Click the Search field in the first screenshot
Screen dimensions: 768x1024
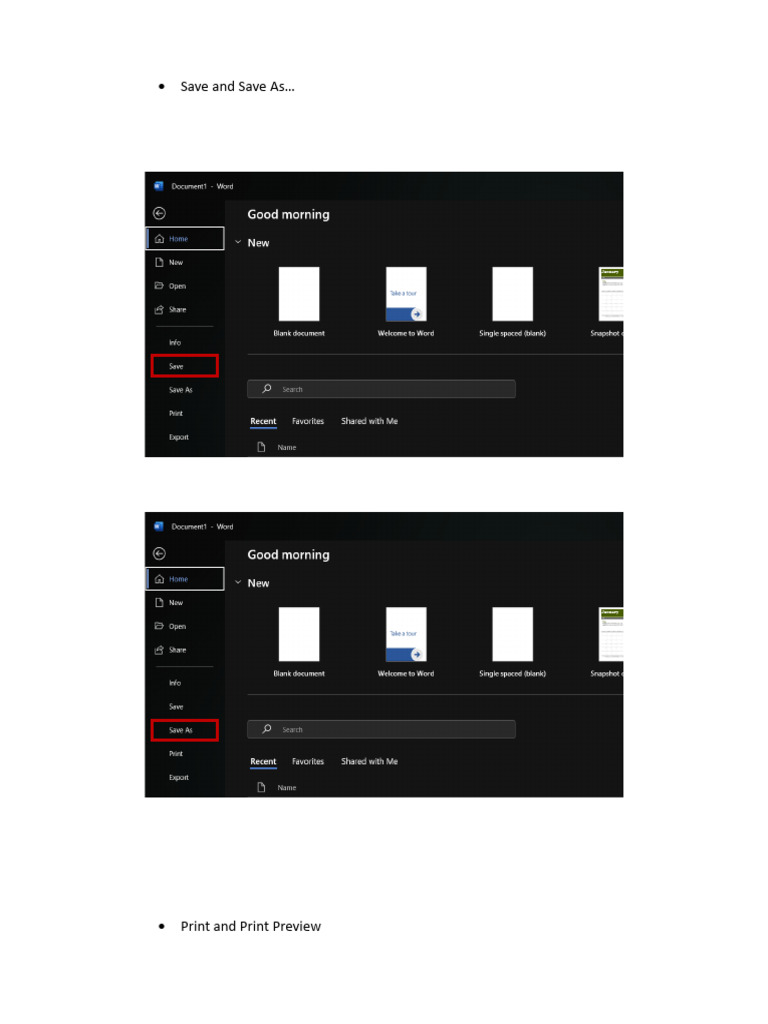381,389
